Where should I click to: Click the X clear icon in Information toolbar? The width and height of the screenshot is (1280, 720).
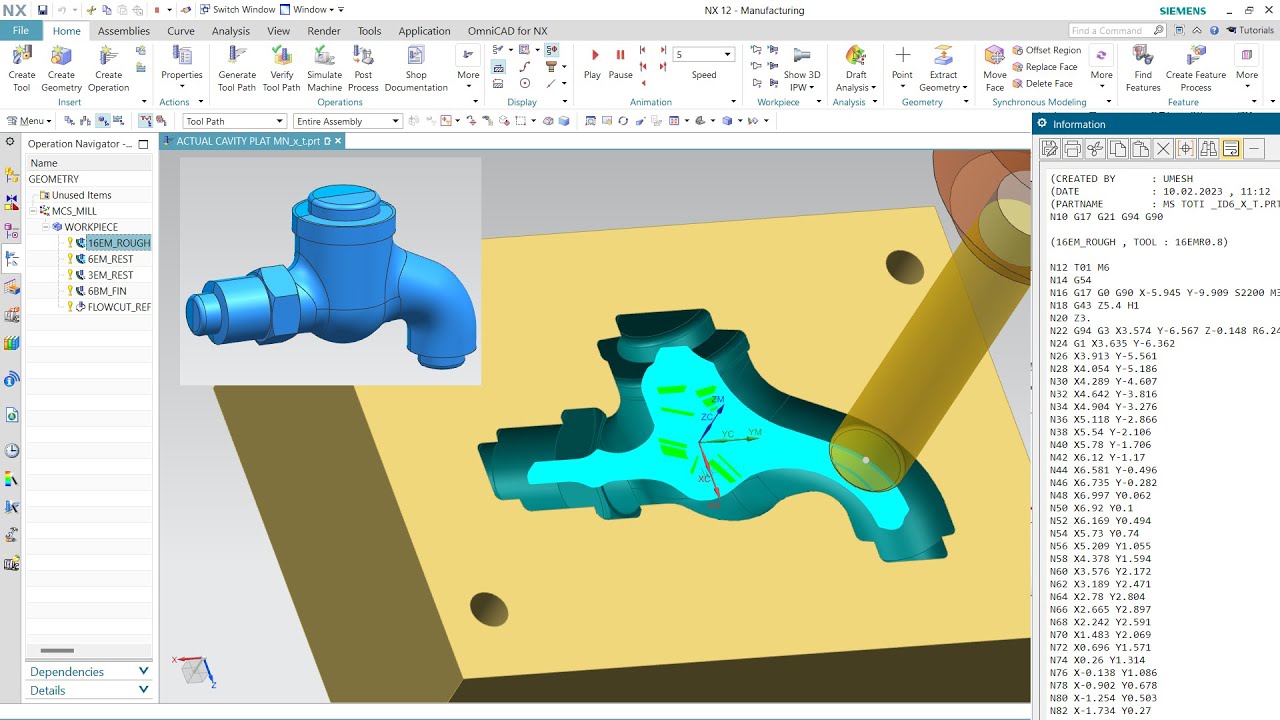1162,149
